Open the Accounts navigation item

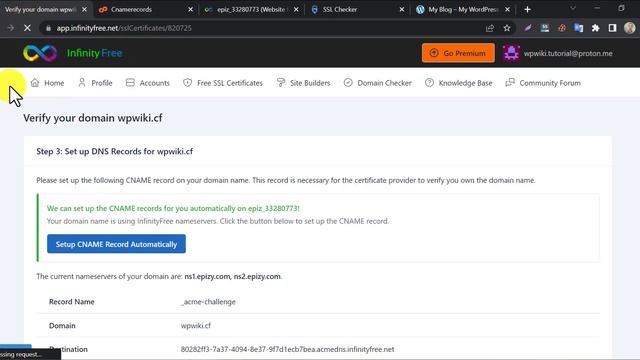coord(148,83)
